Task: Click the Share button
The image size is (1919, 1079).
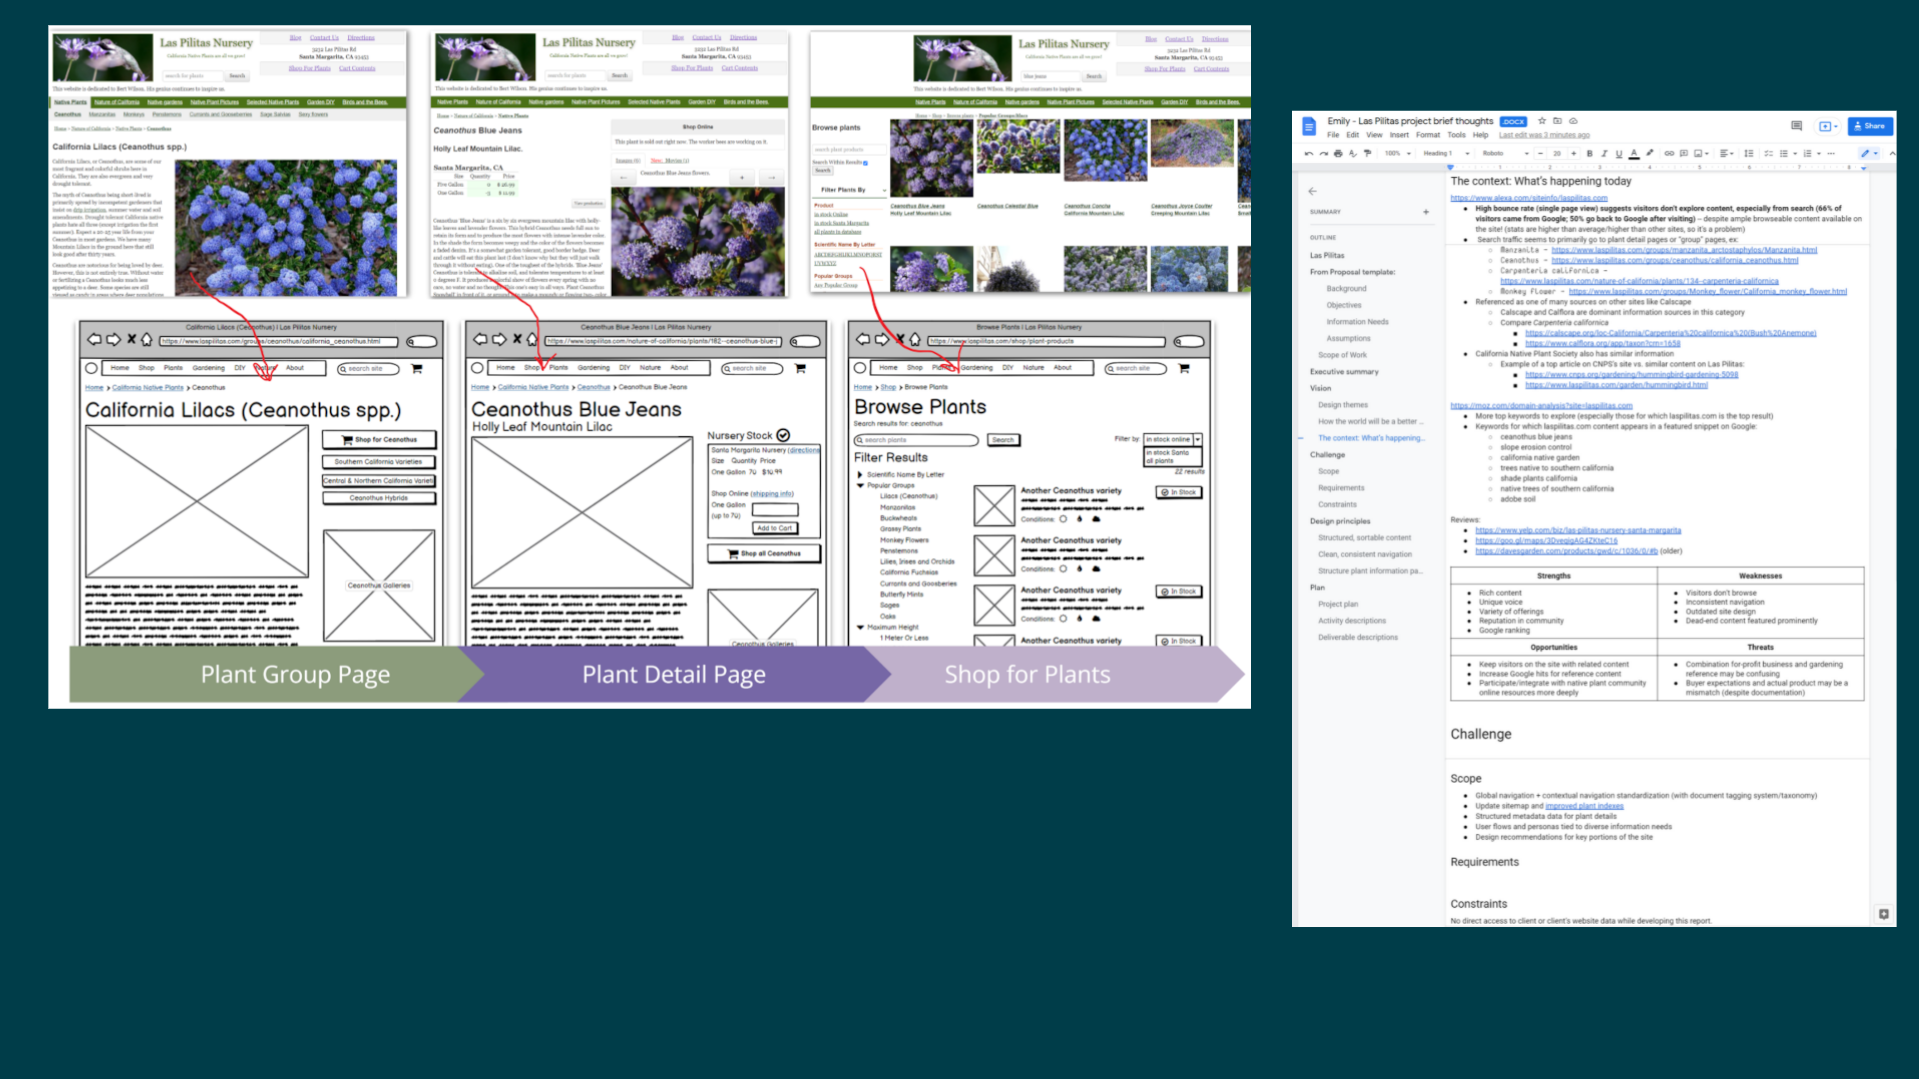Action: [1870, 126]
